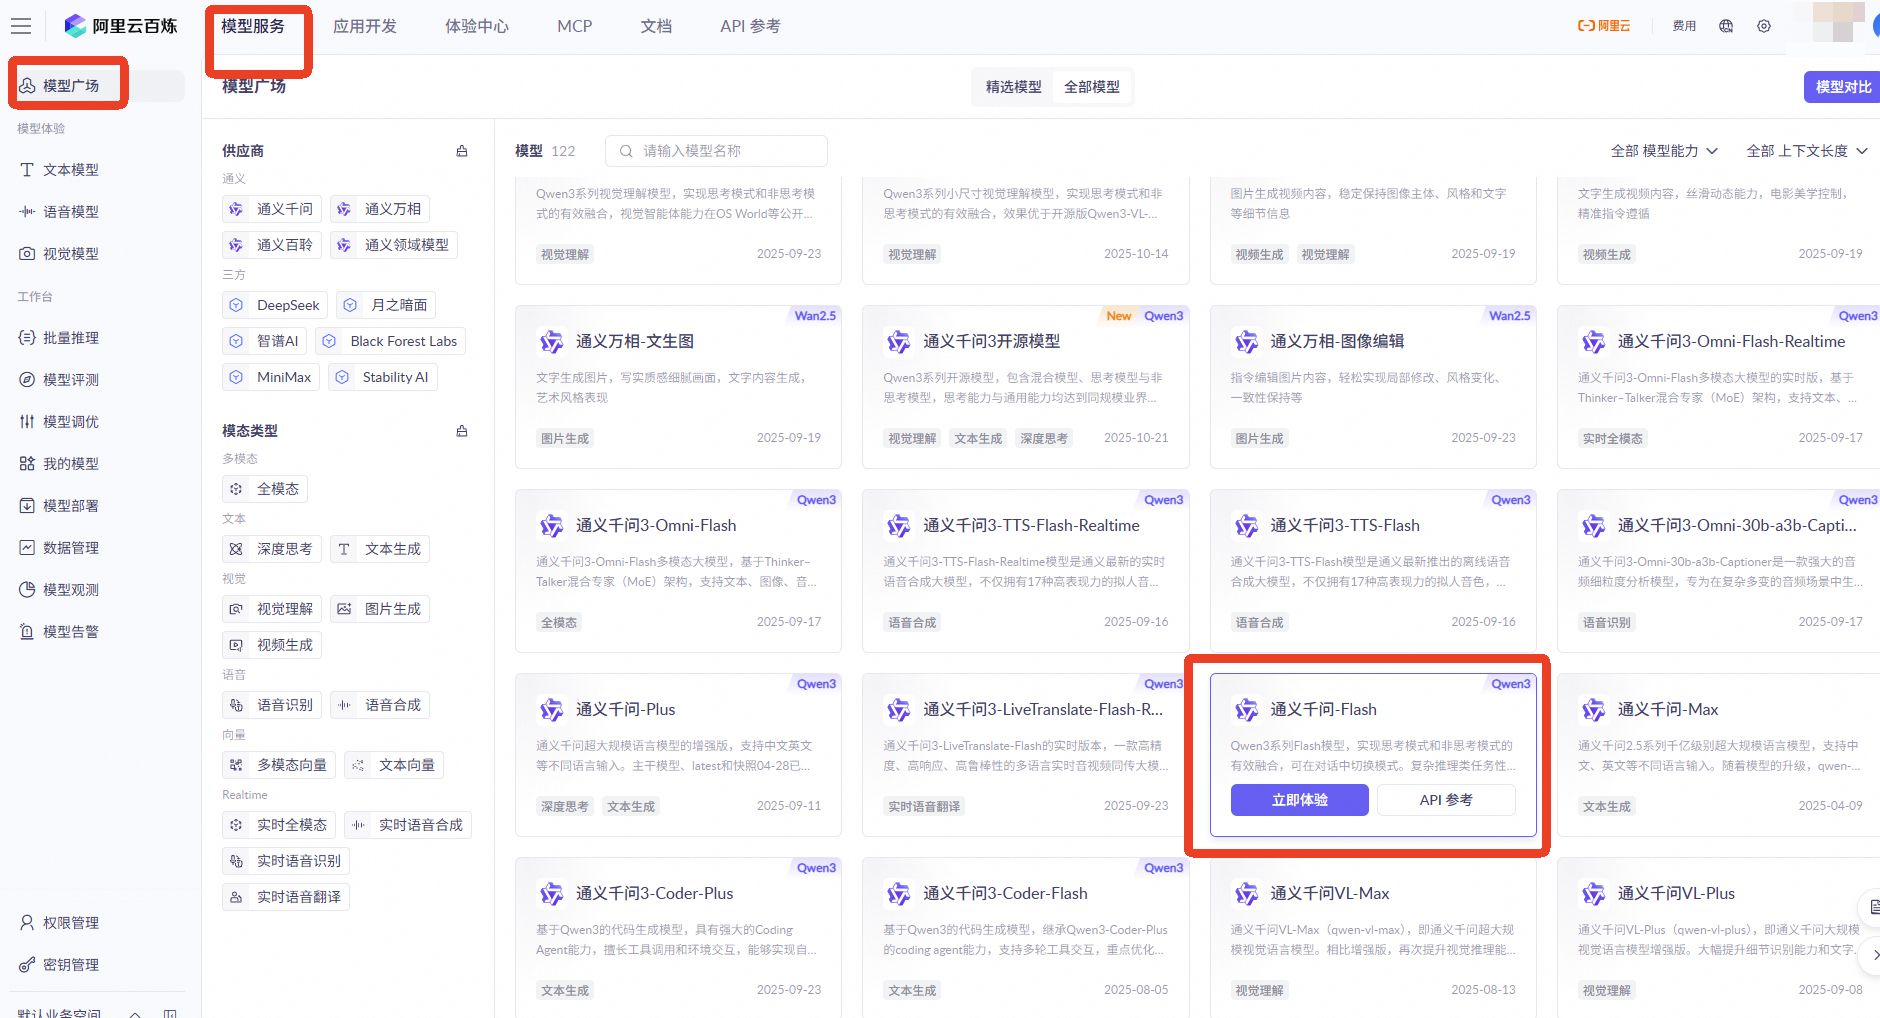Click the 模型对比 button
This screenshot has height=1018, width=1880.
[x=1843, y=87]
